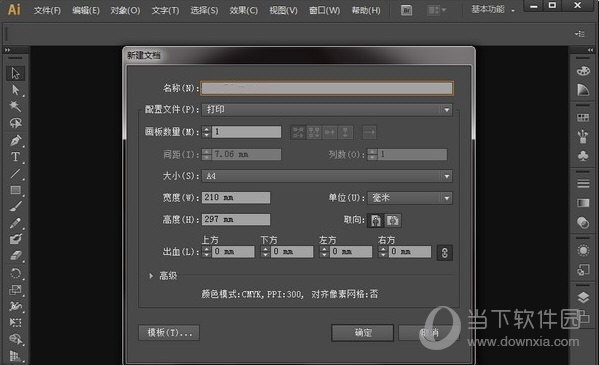Open the 大小 size dropdown showing A4
The height and width of the screenshot is (365, 599).
tap(327, 176)
